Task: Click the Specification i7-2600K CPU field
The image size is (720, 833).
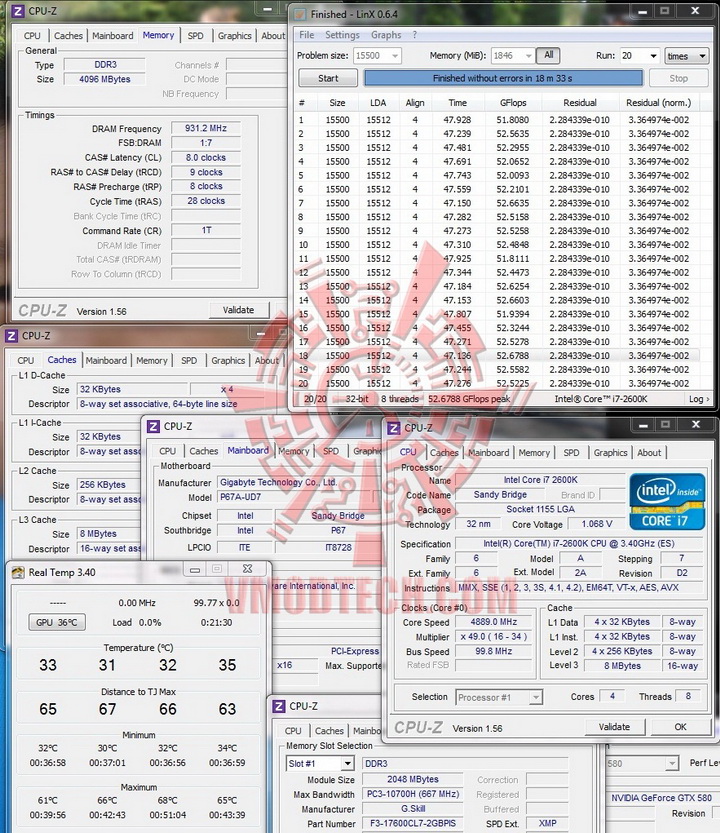Action: click(x=579, y=543)
